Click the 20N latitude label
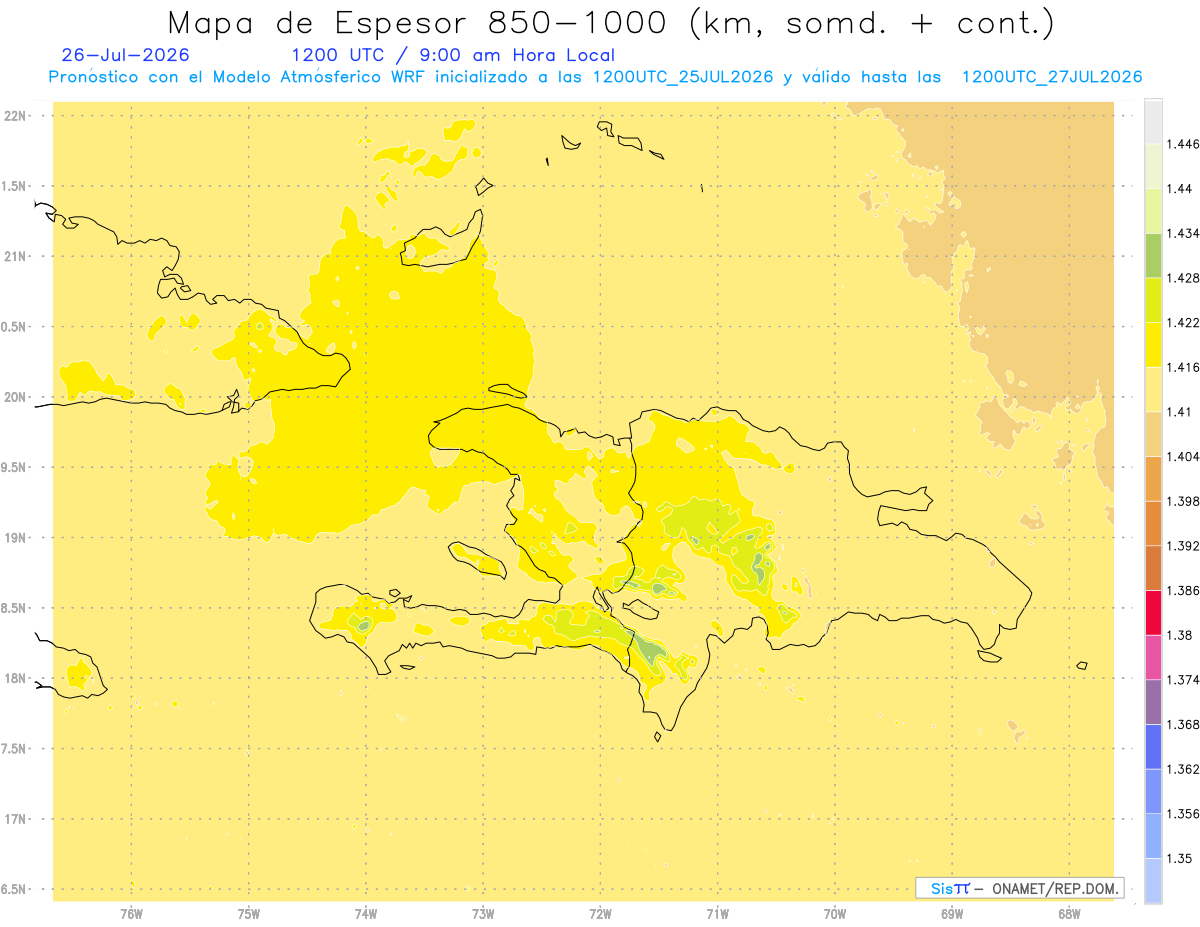The height and width of the screenshot is (927, 1200). [x=14, y=397]
